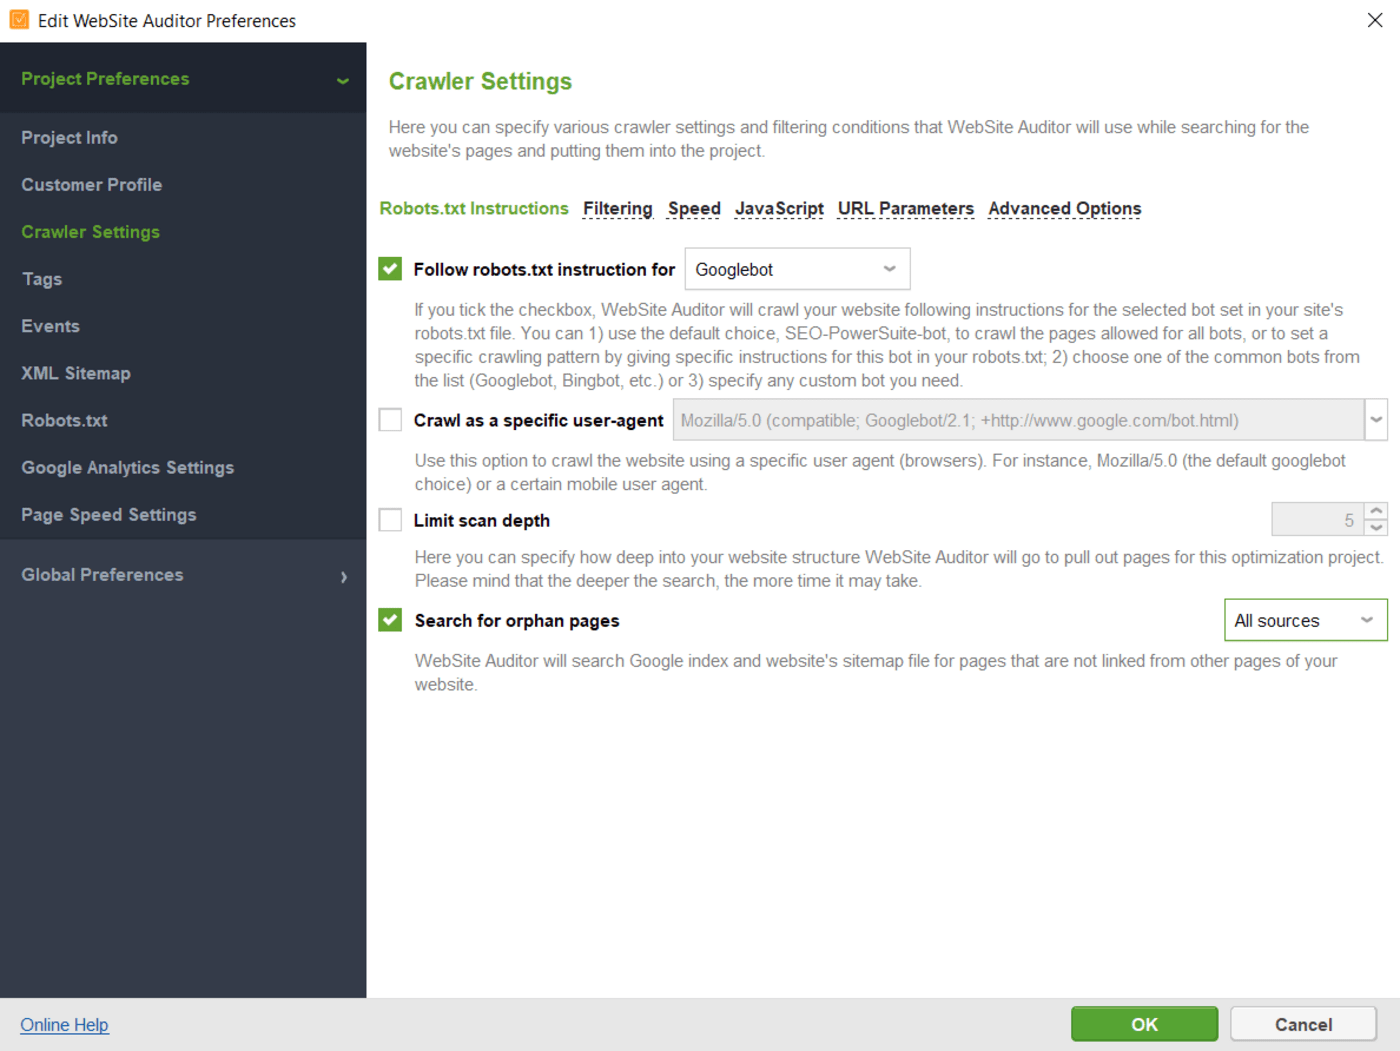Open the All sources dropdown
Viewport: 1400px width, 1051px height.
coord(1305,620)
